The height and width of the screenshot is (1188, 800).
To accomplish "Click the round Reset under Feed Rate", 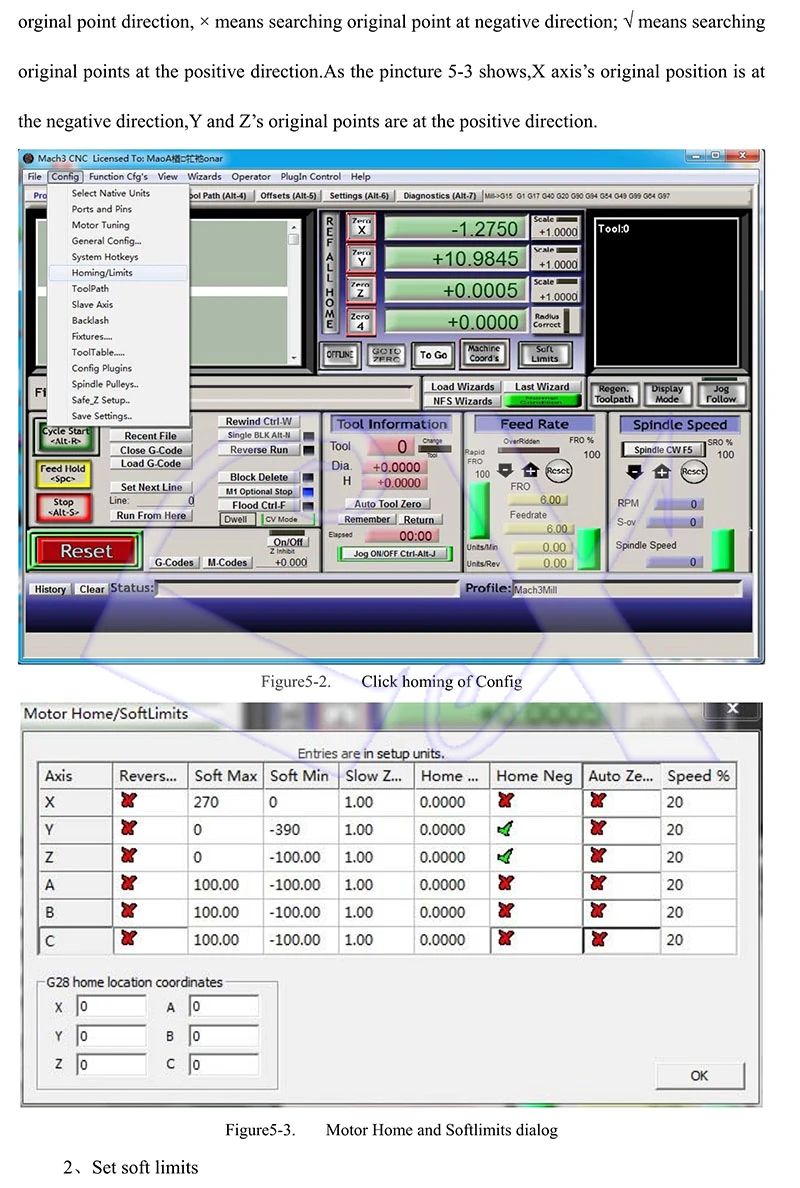I will click(x=558, y=471).
